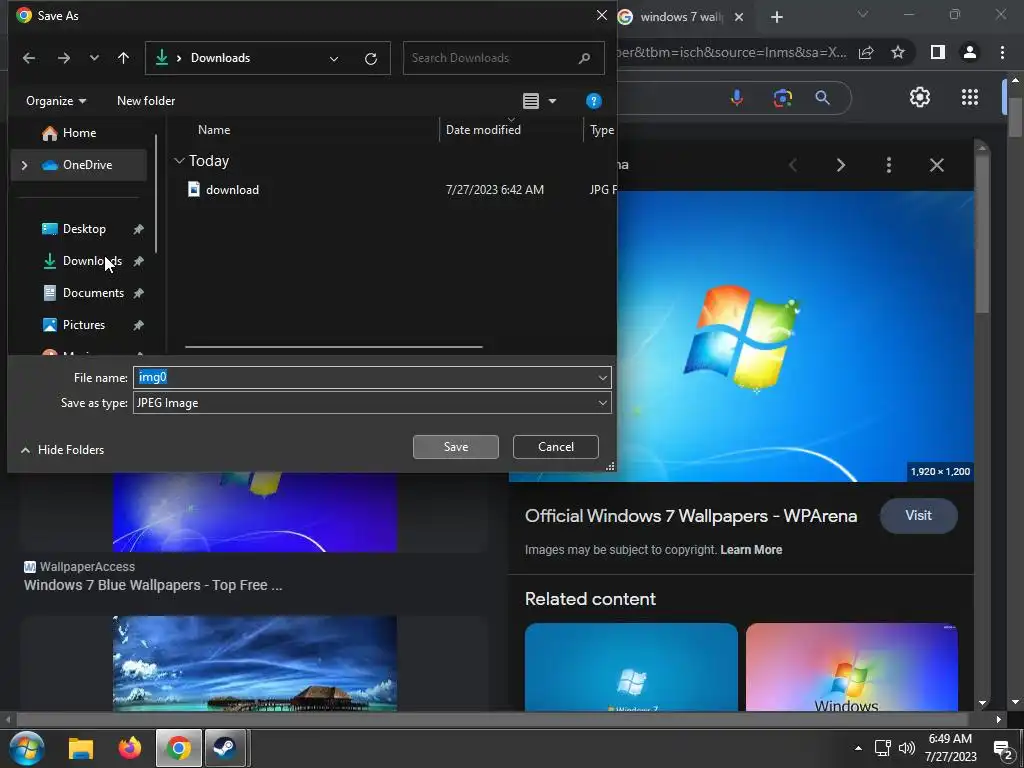This screenshot has width=1024, height=768.
Task: Click the Search Downloads field
Action: 503,58
